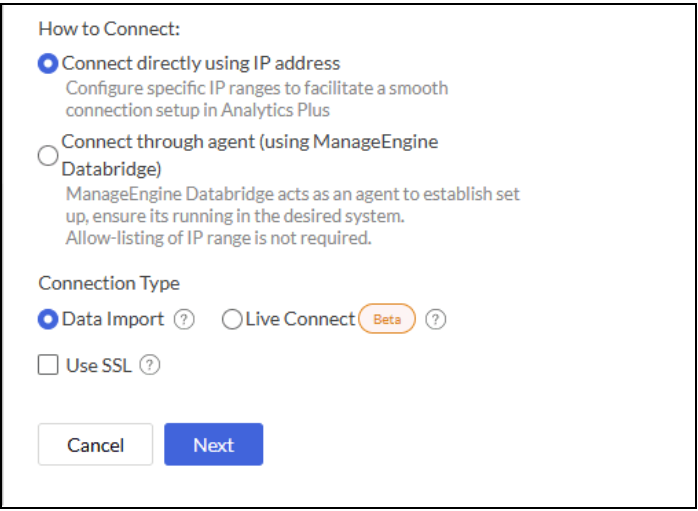
Task: Show the help tooltip icon for Use SSL
Action: 150,365
